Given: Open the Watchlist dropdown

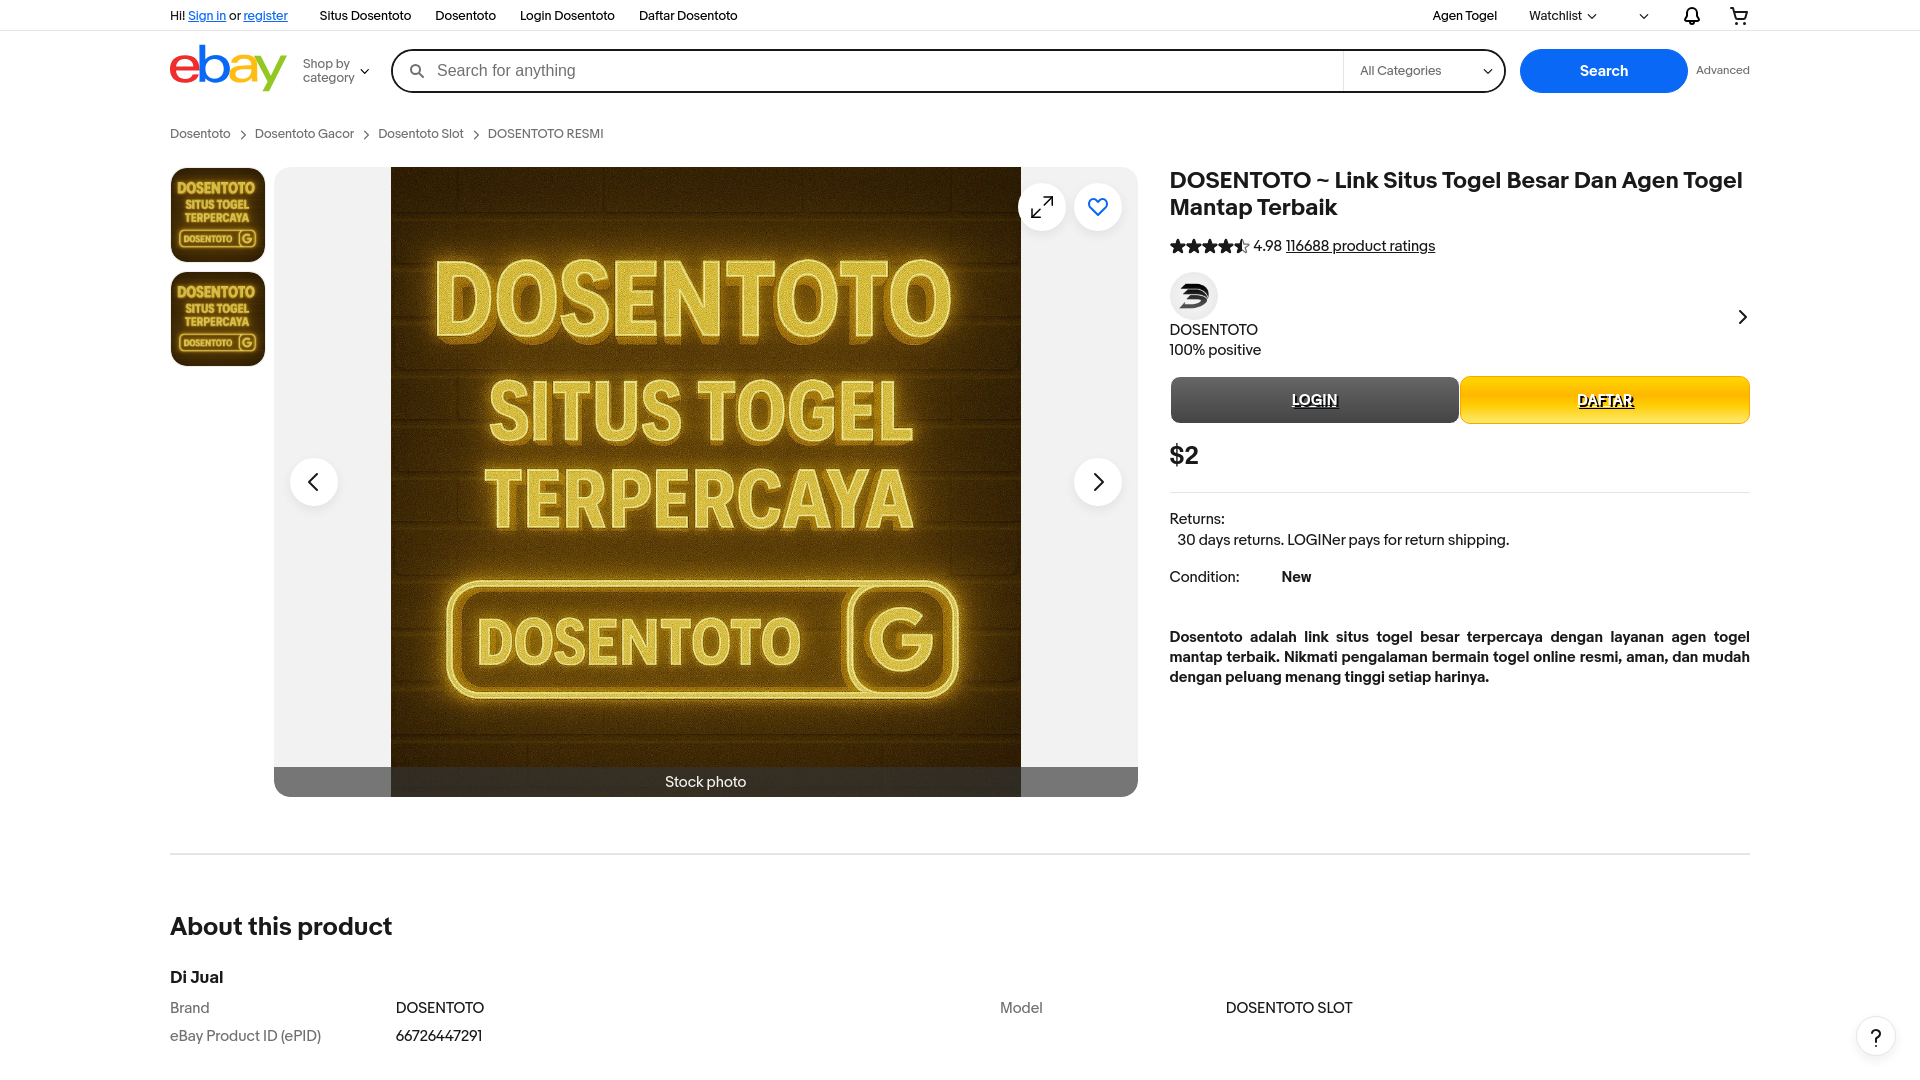Looking at the screenshot, I should (x=1562, y=16).
